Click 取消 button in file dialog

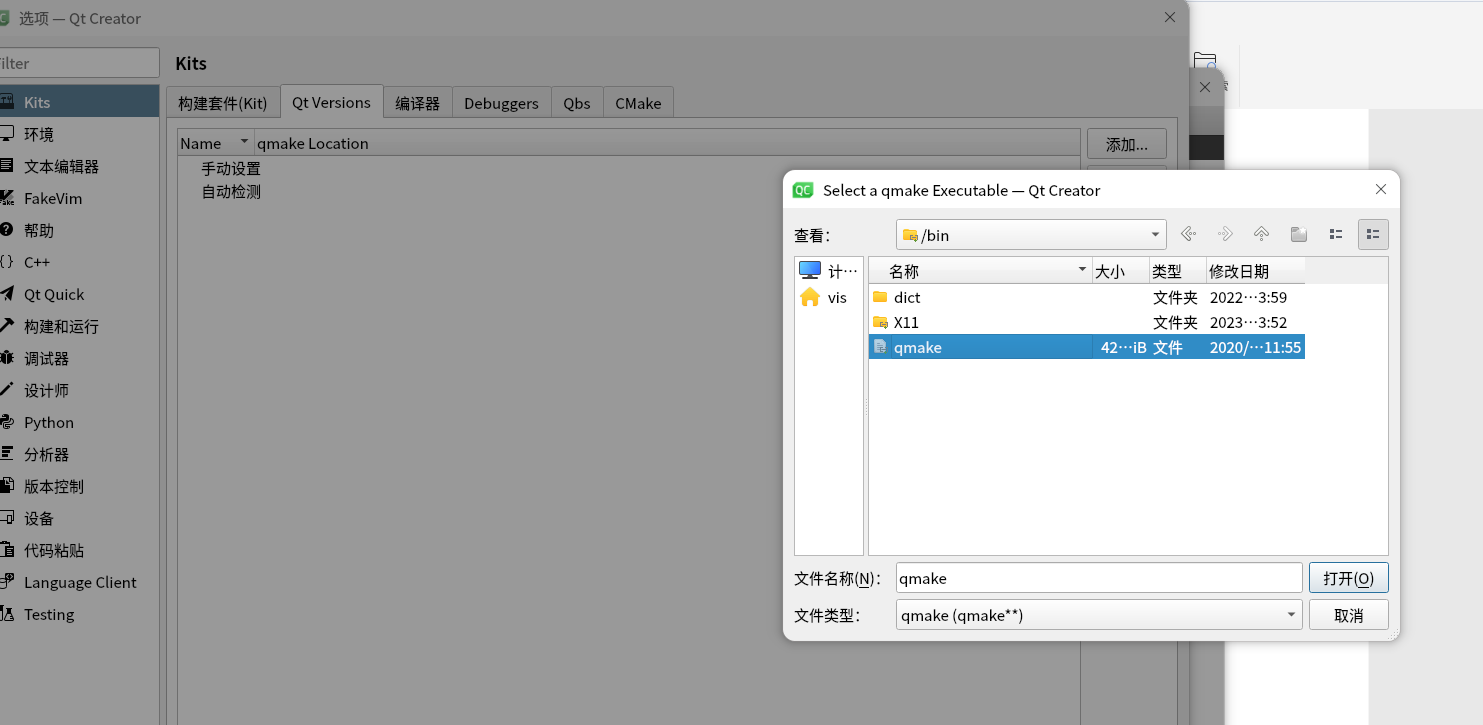pyautogui.click(x=1348, y=615)
